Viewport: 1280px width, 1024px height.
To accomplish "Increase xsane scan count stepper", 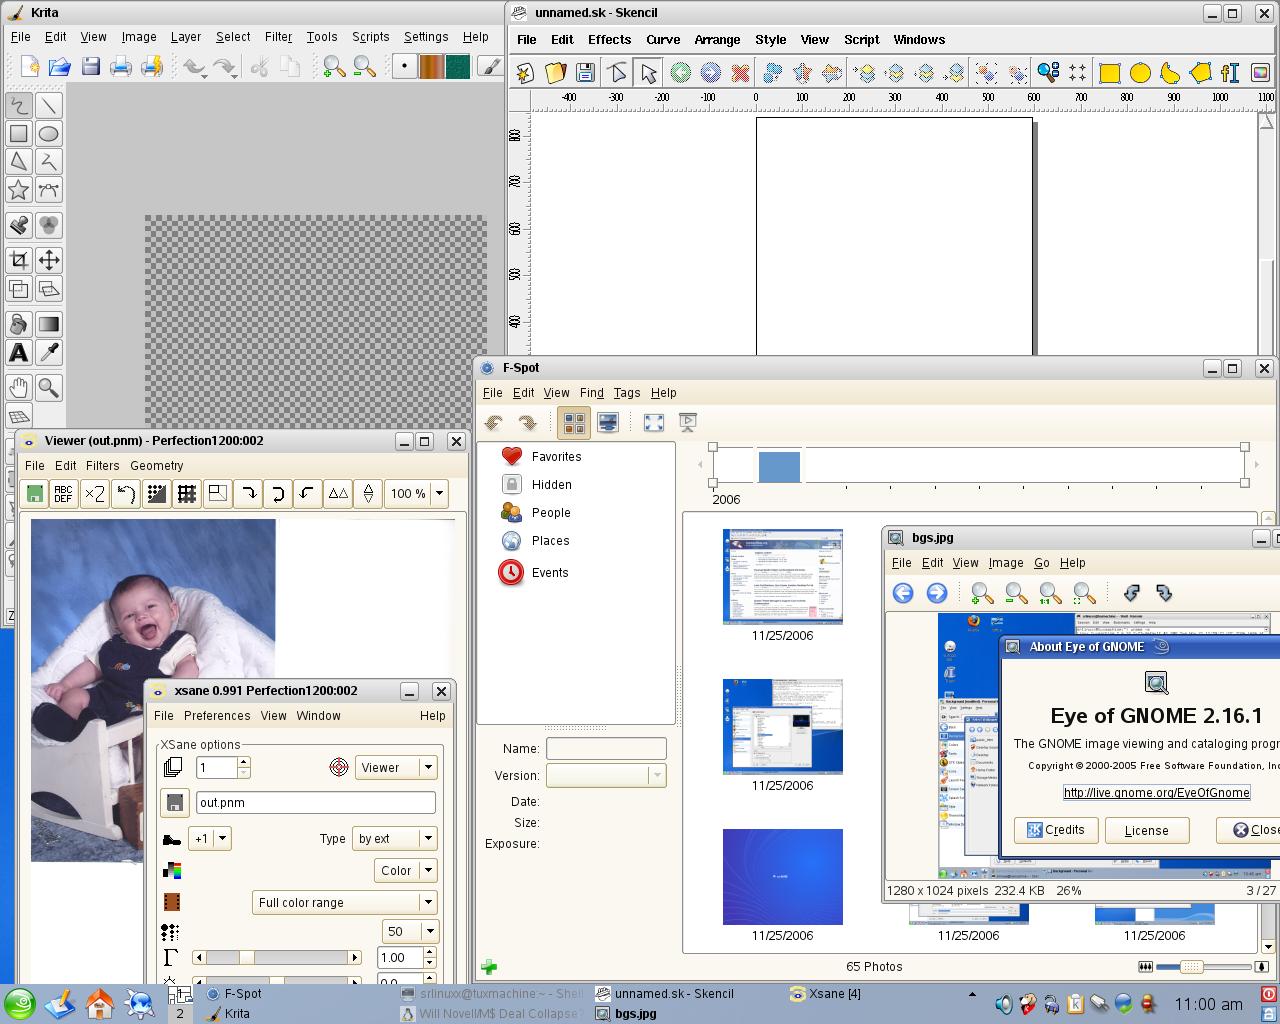I will point(243,762).
